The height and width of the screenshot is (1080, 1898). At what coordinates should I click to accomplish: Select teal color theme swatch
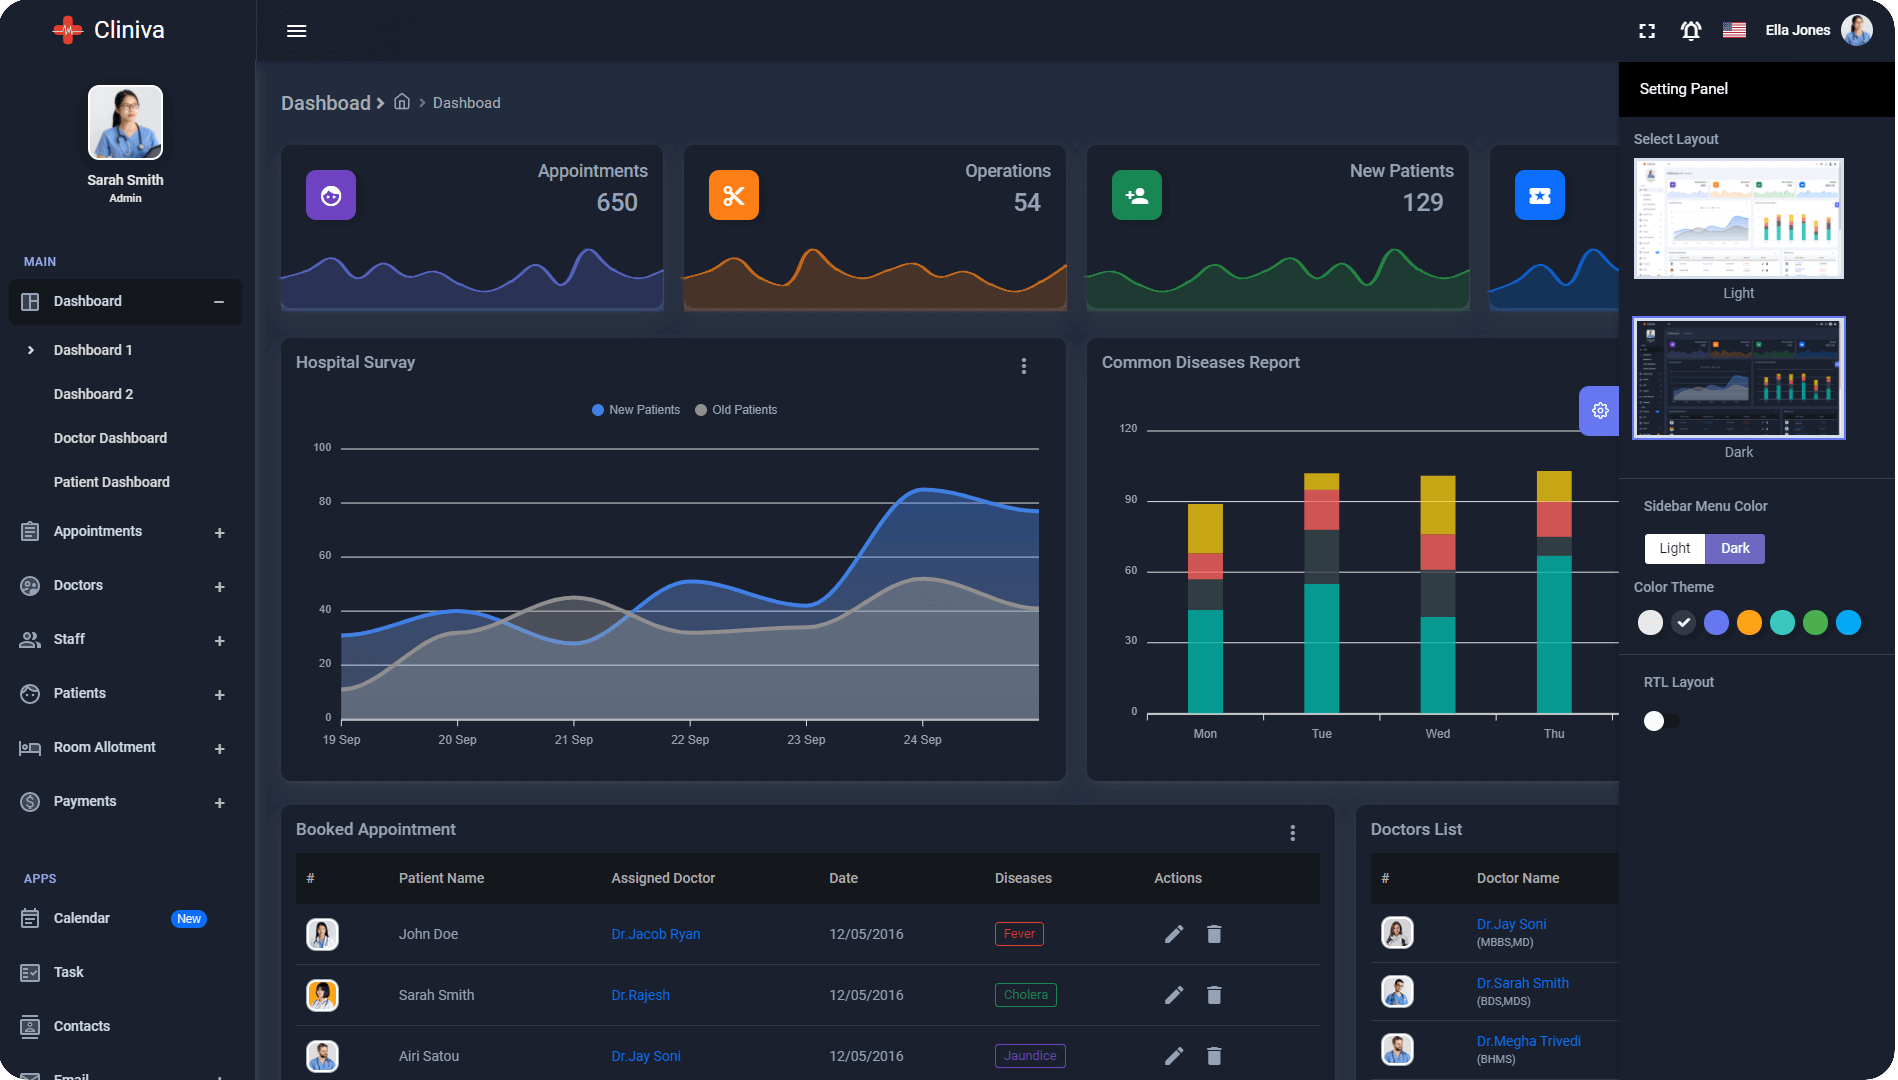[1782, 623]
